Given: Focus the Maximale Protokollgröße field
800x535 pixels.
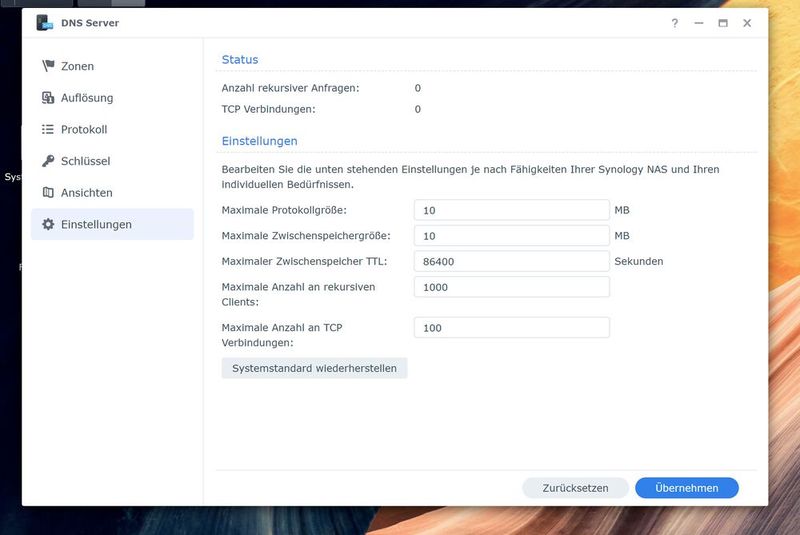Looking at the screenshot, I should (512, 210).
